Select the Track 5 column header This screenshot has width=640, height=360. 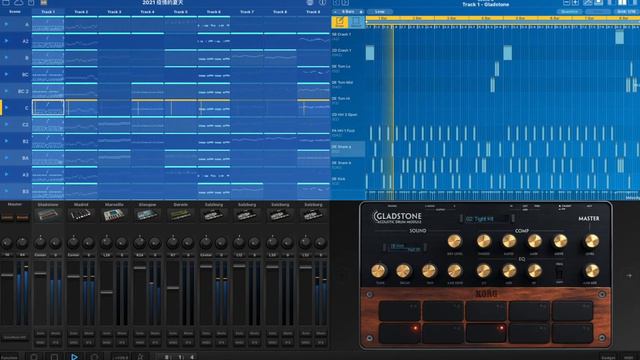(180, 12)
